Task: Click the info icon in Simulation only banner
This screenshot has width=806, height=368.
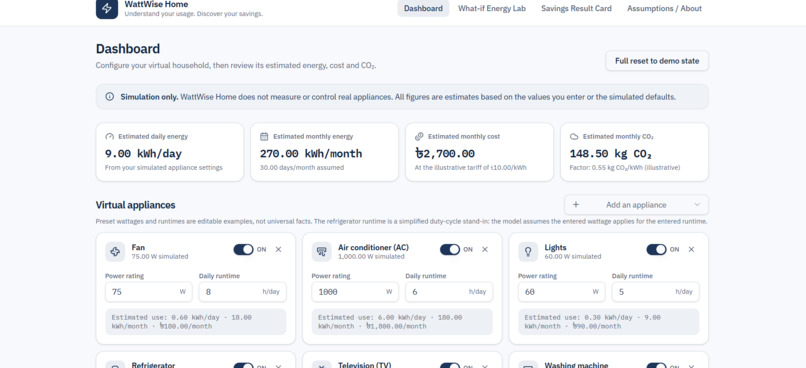Action: click(x=109, y=97)
